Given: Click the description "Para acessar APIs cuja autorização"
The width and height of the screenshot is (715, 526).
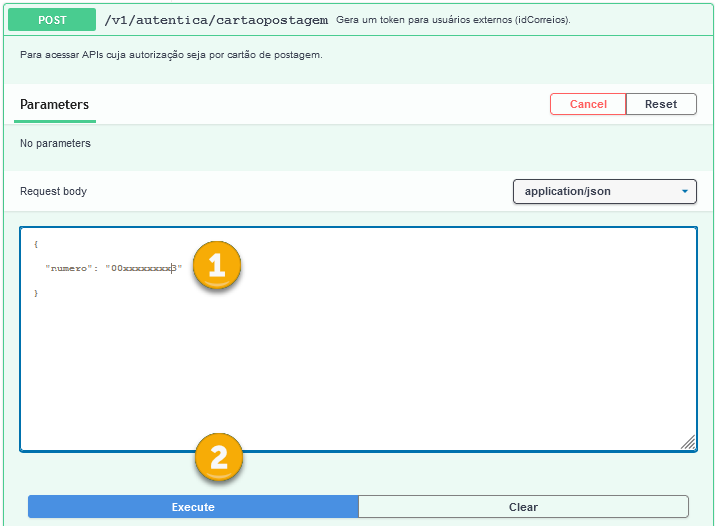Looking at the screenshot, I should tap(171, 55).
